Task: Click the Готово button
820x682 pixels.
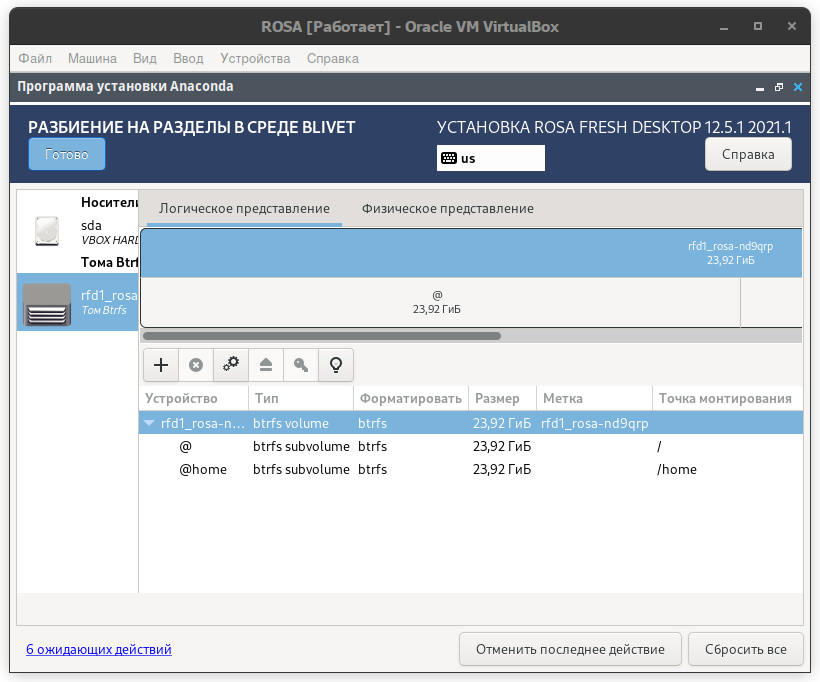Action: click(x=67, y=154)
